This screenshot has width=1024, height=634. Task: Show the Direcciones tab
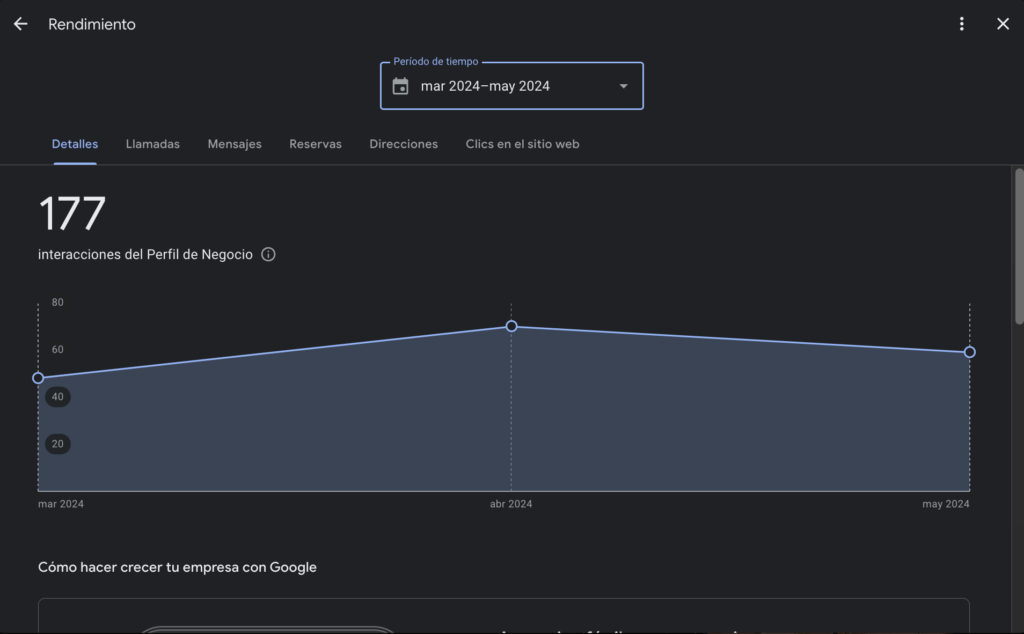403,144
